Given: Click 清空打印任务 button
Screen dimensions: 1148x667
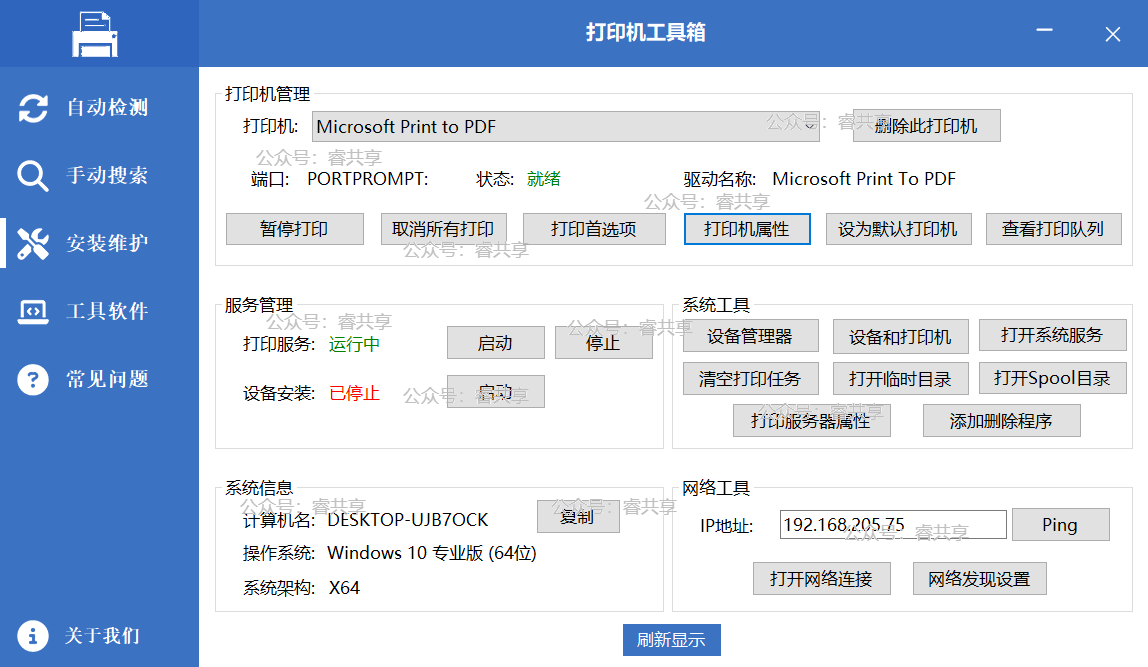Looking at the screenshot, I should [750, 379].
